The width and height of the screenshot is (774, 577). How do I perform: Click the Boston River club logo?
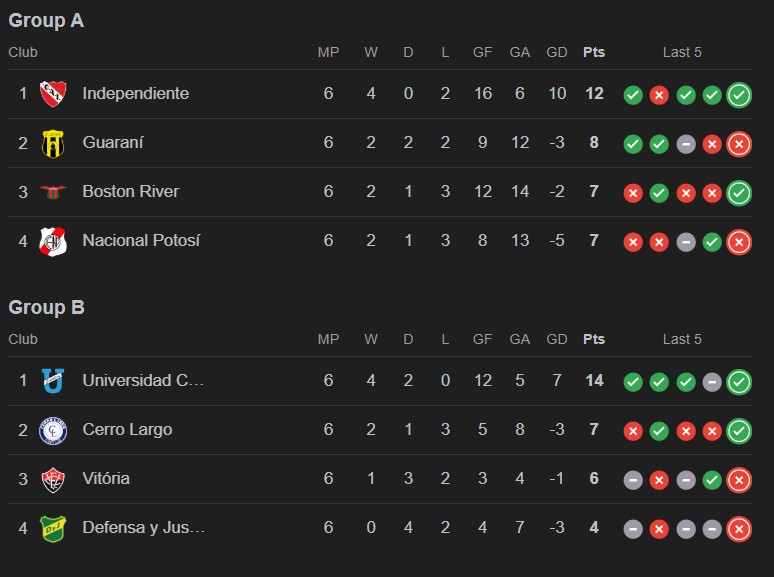52,192
